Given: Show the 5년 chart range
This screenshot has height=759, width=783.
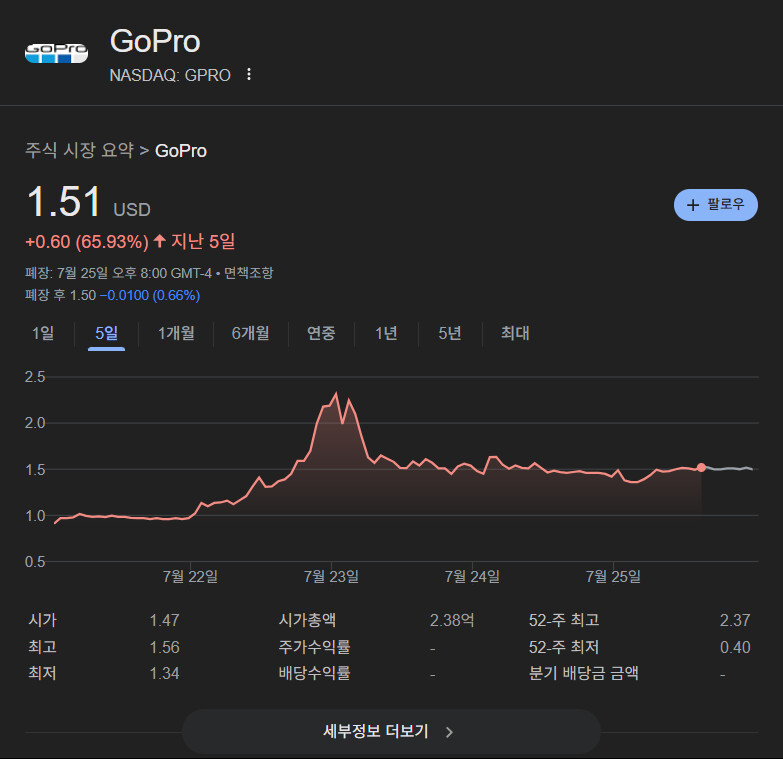Looking at the screenshot, I should (450, 333).
